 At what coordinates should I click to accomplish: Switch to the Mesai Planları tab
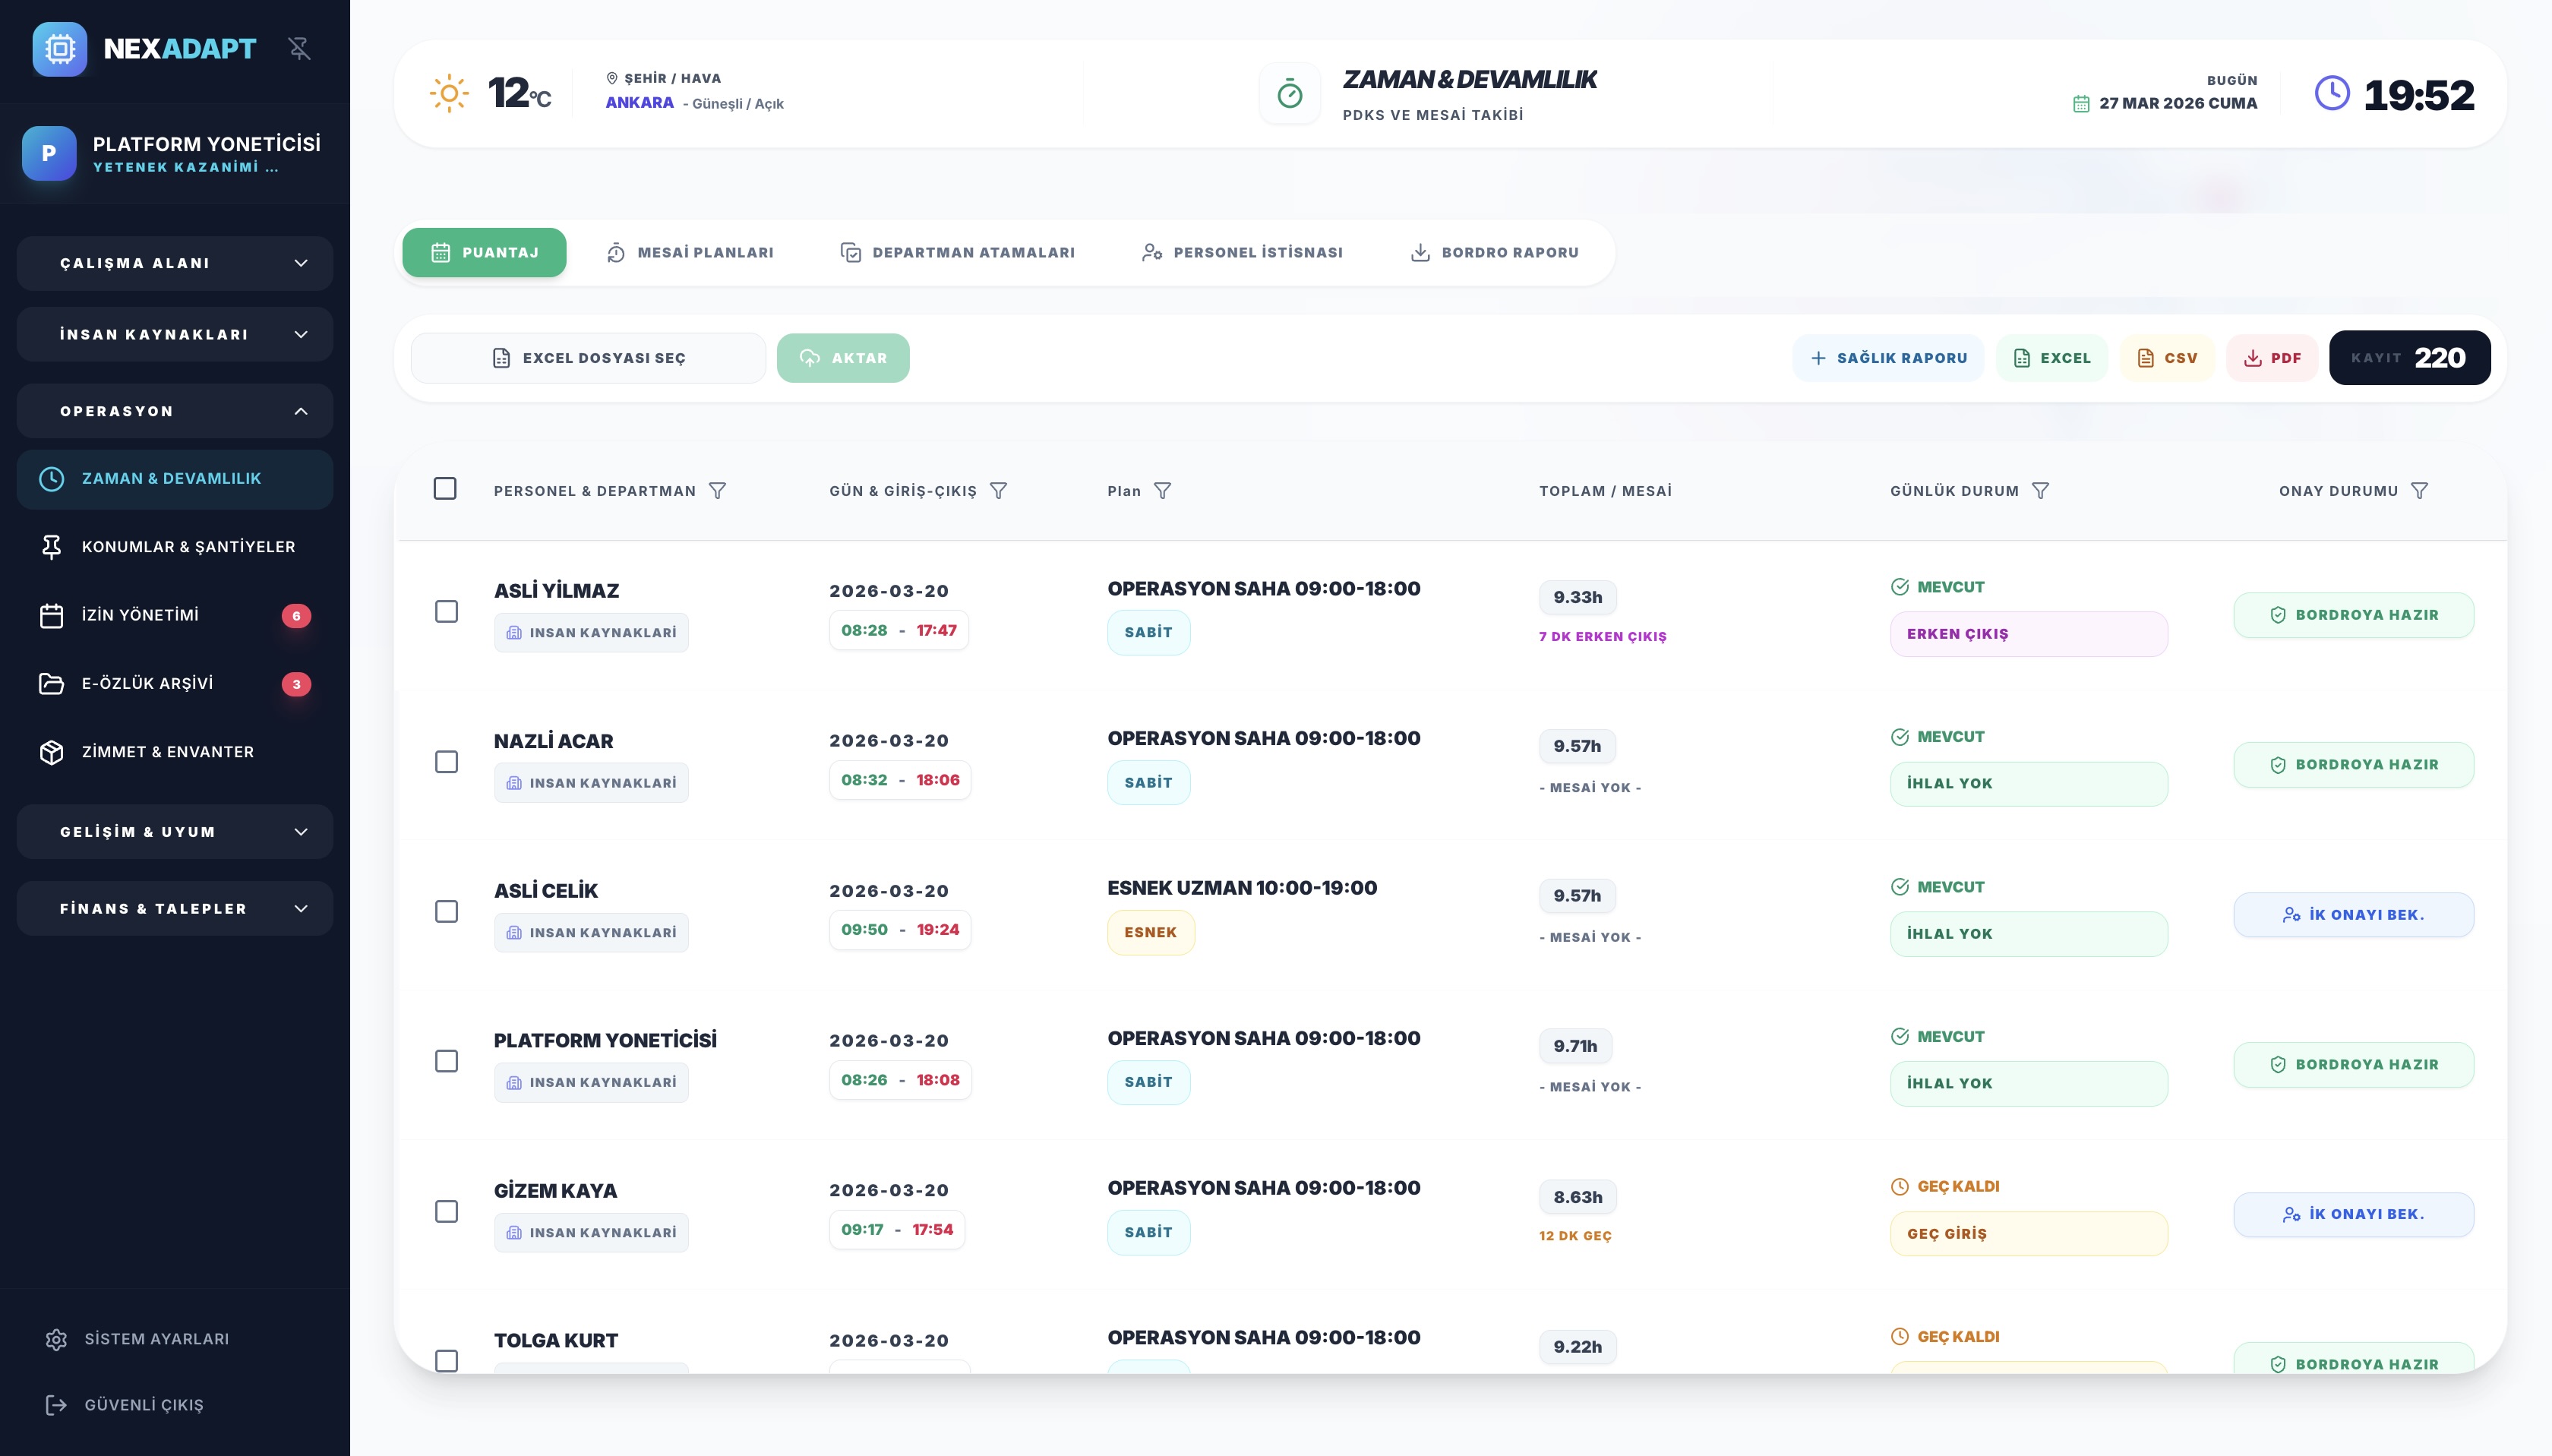690,252
